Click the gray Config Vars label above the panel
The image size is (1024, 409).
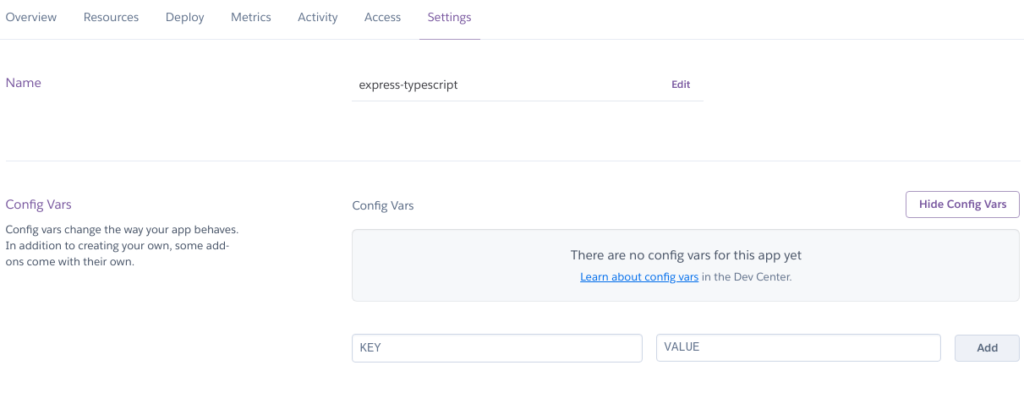[382, 206]
